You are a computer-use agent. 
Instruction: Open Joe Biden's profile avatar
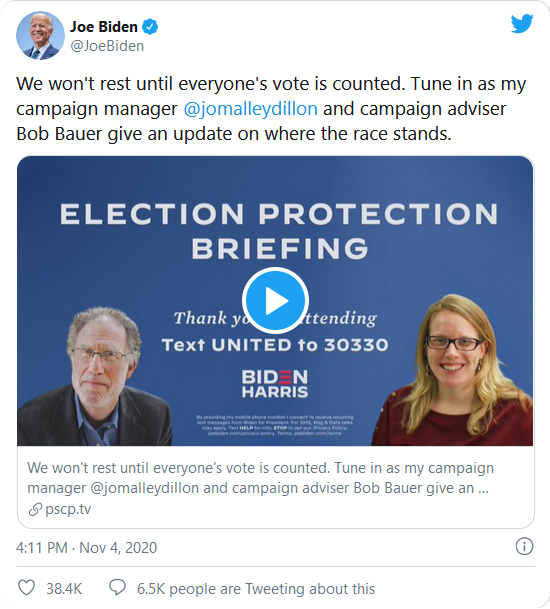pyautogui.click(x=40, y=35)
